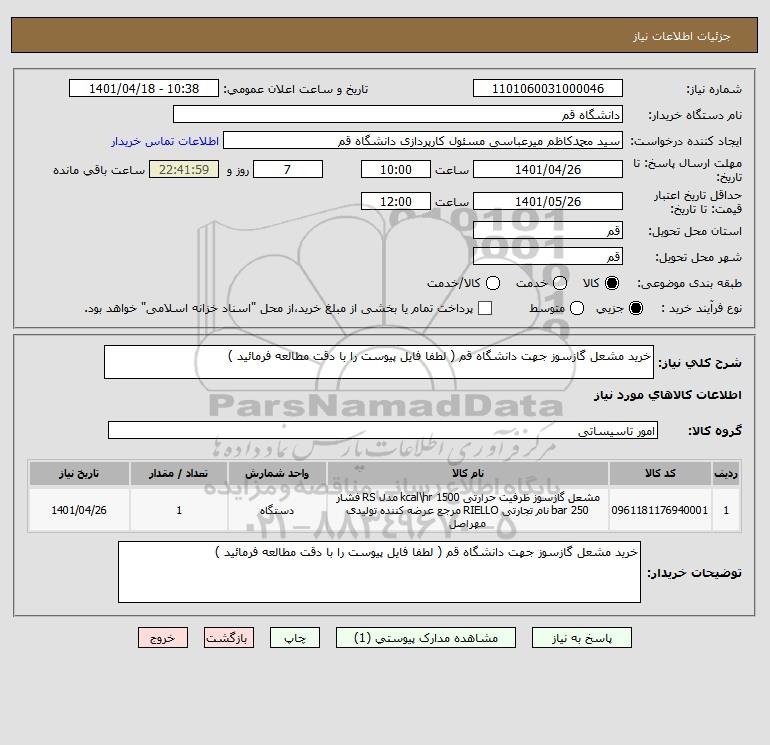
Task: Click the کد کالا column header
Action: [660, 473]
